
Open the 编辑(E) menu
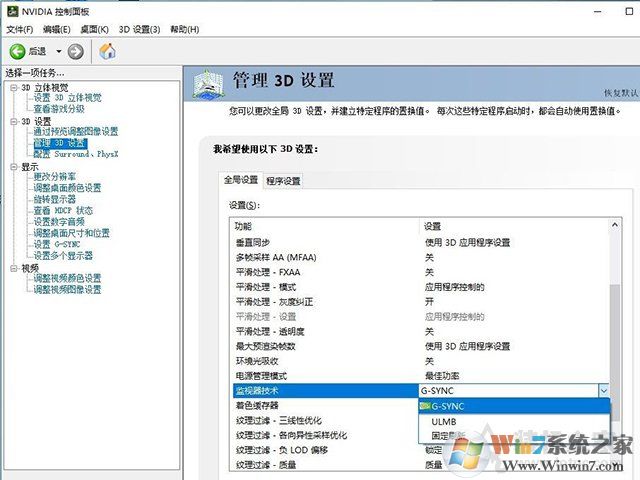click(56, 29)
